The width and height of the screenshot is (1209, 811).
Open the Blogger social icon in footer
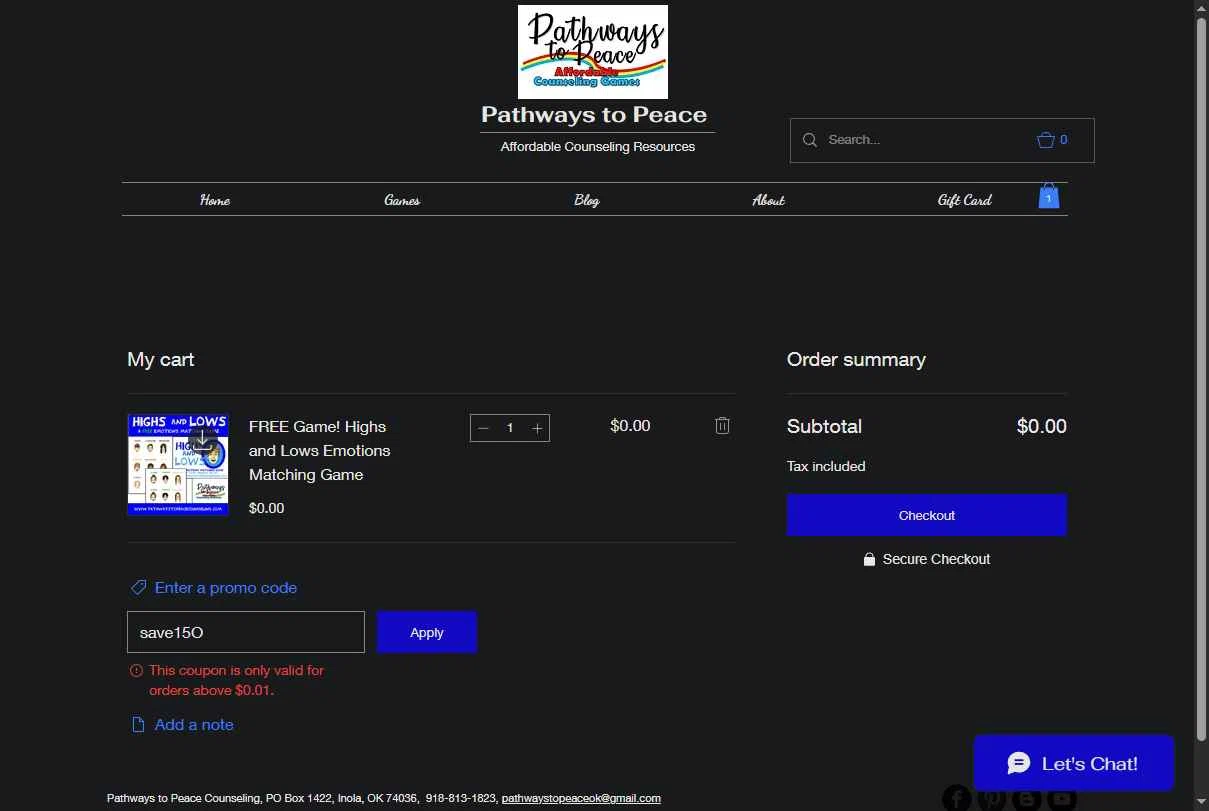(x=1027, y=798)
